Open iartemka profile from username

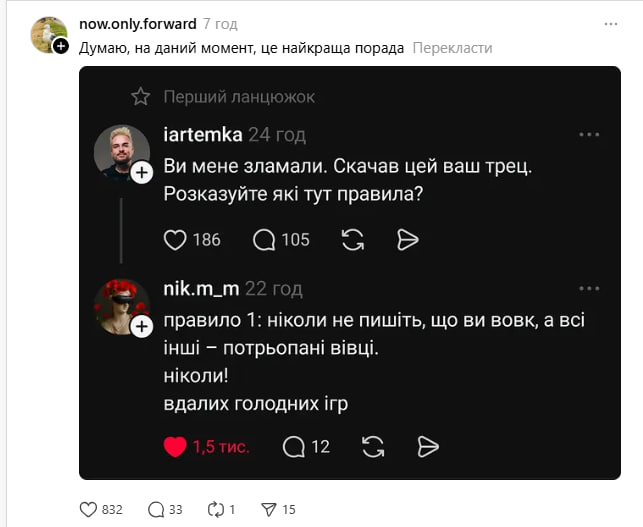(x=202, y=135)
